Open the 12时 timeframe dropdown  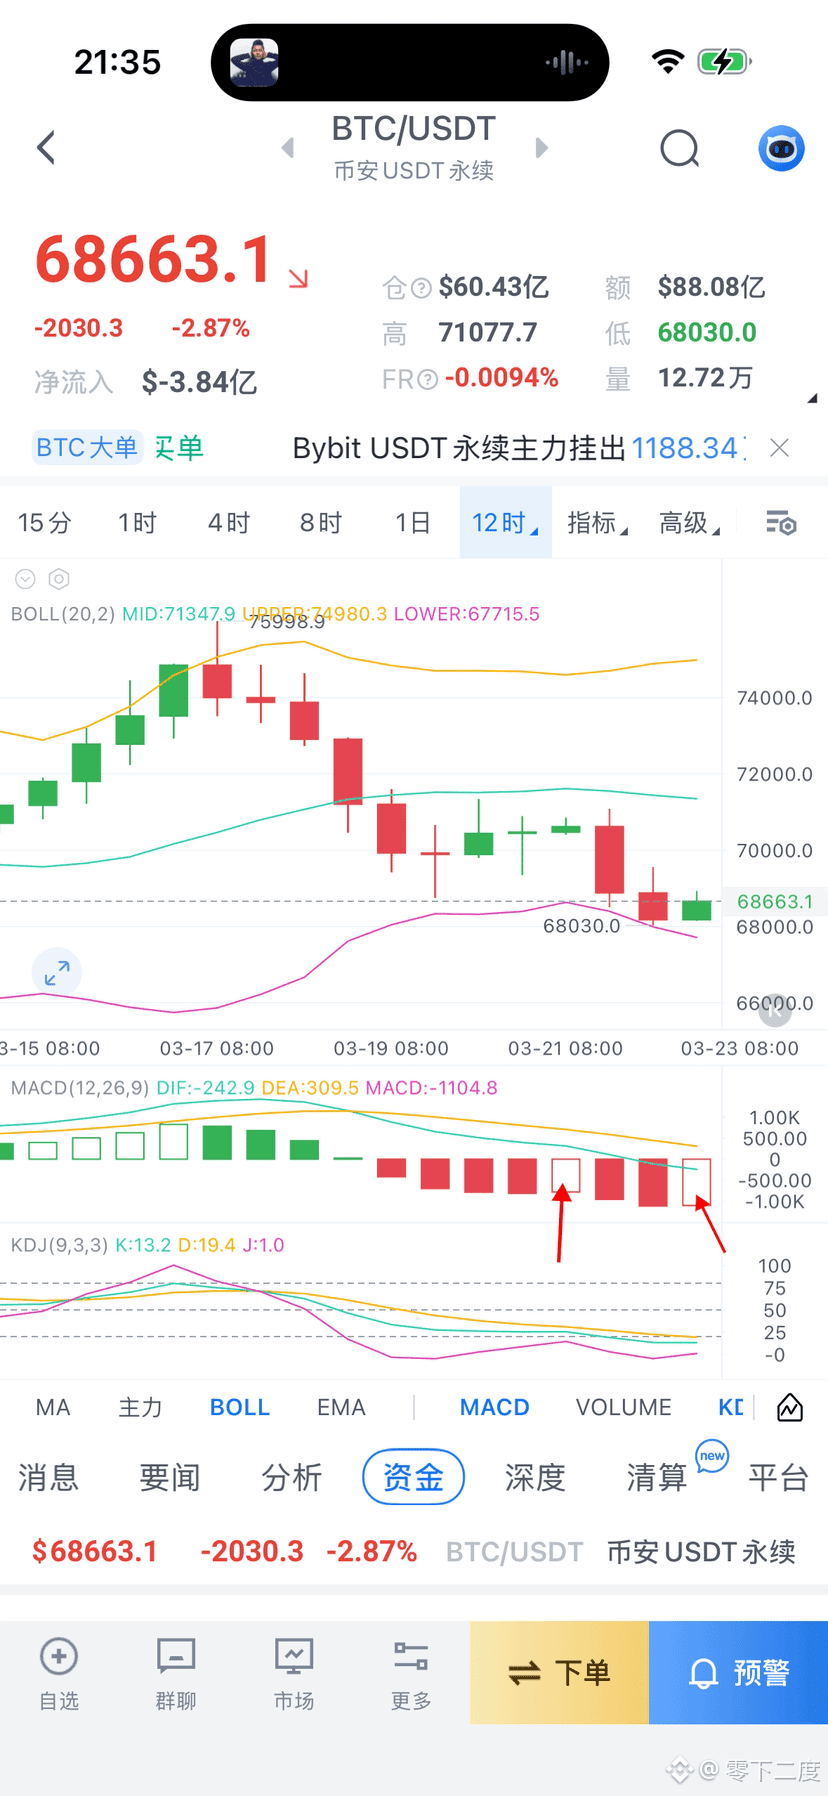[x=506, y=523]
